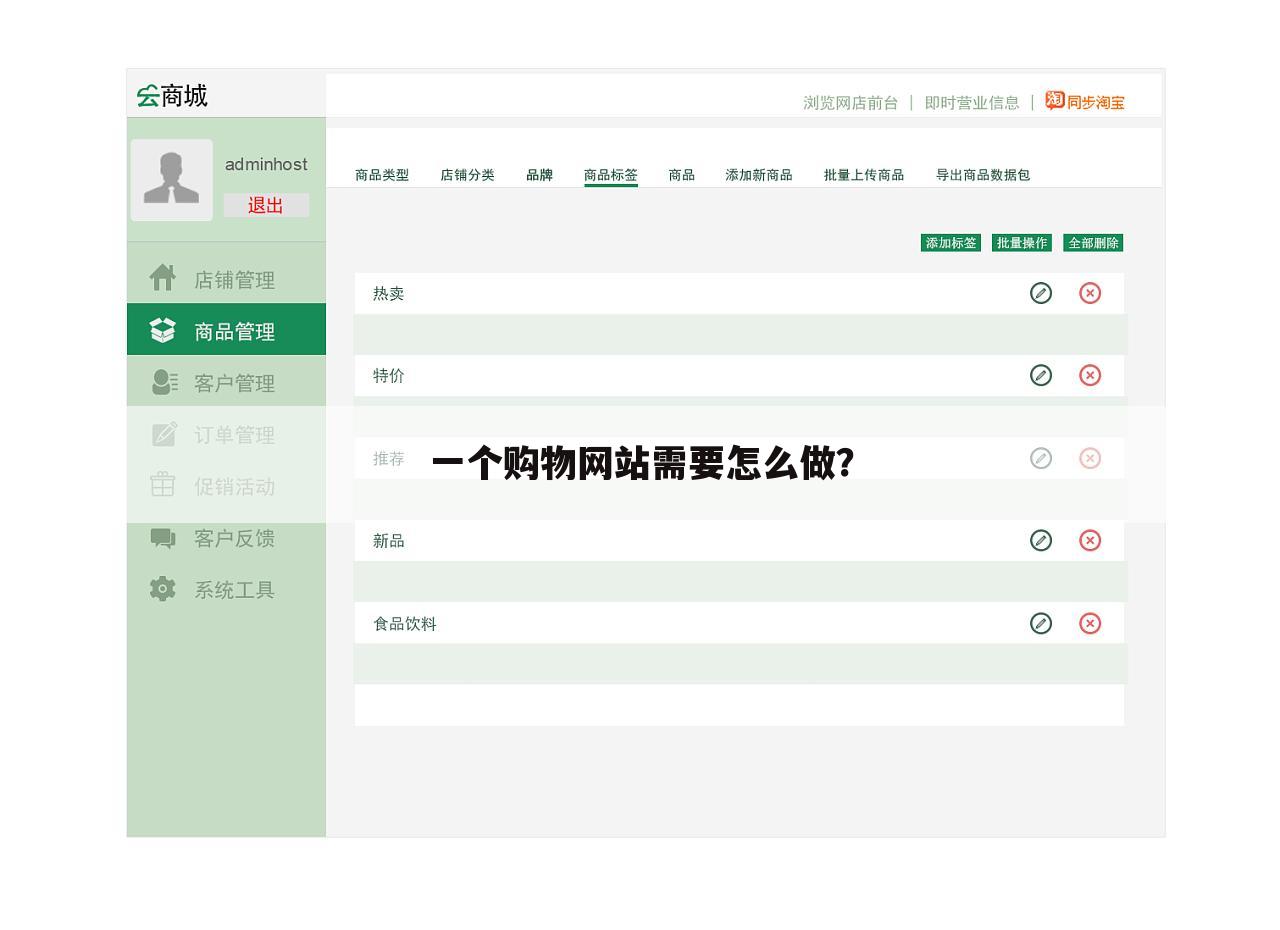
Task: Select the 客户管理 people icon
Action: point(163,382)
